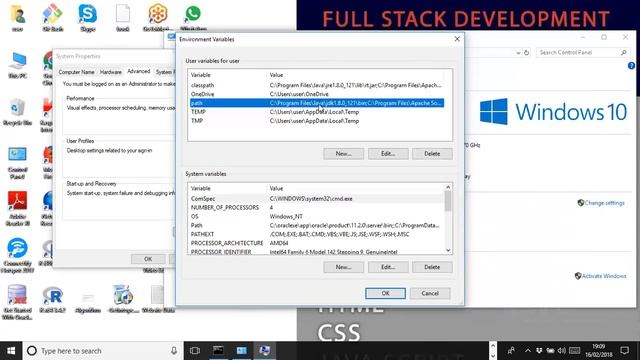Image resolution: width=640 pixels, height=360 pixels.
Task: Open the People icon in the taskbar
Action: (x=511, y=351)
